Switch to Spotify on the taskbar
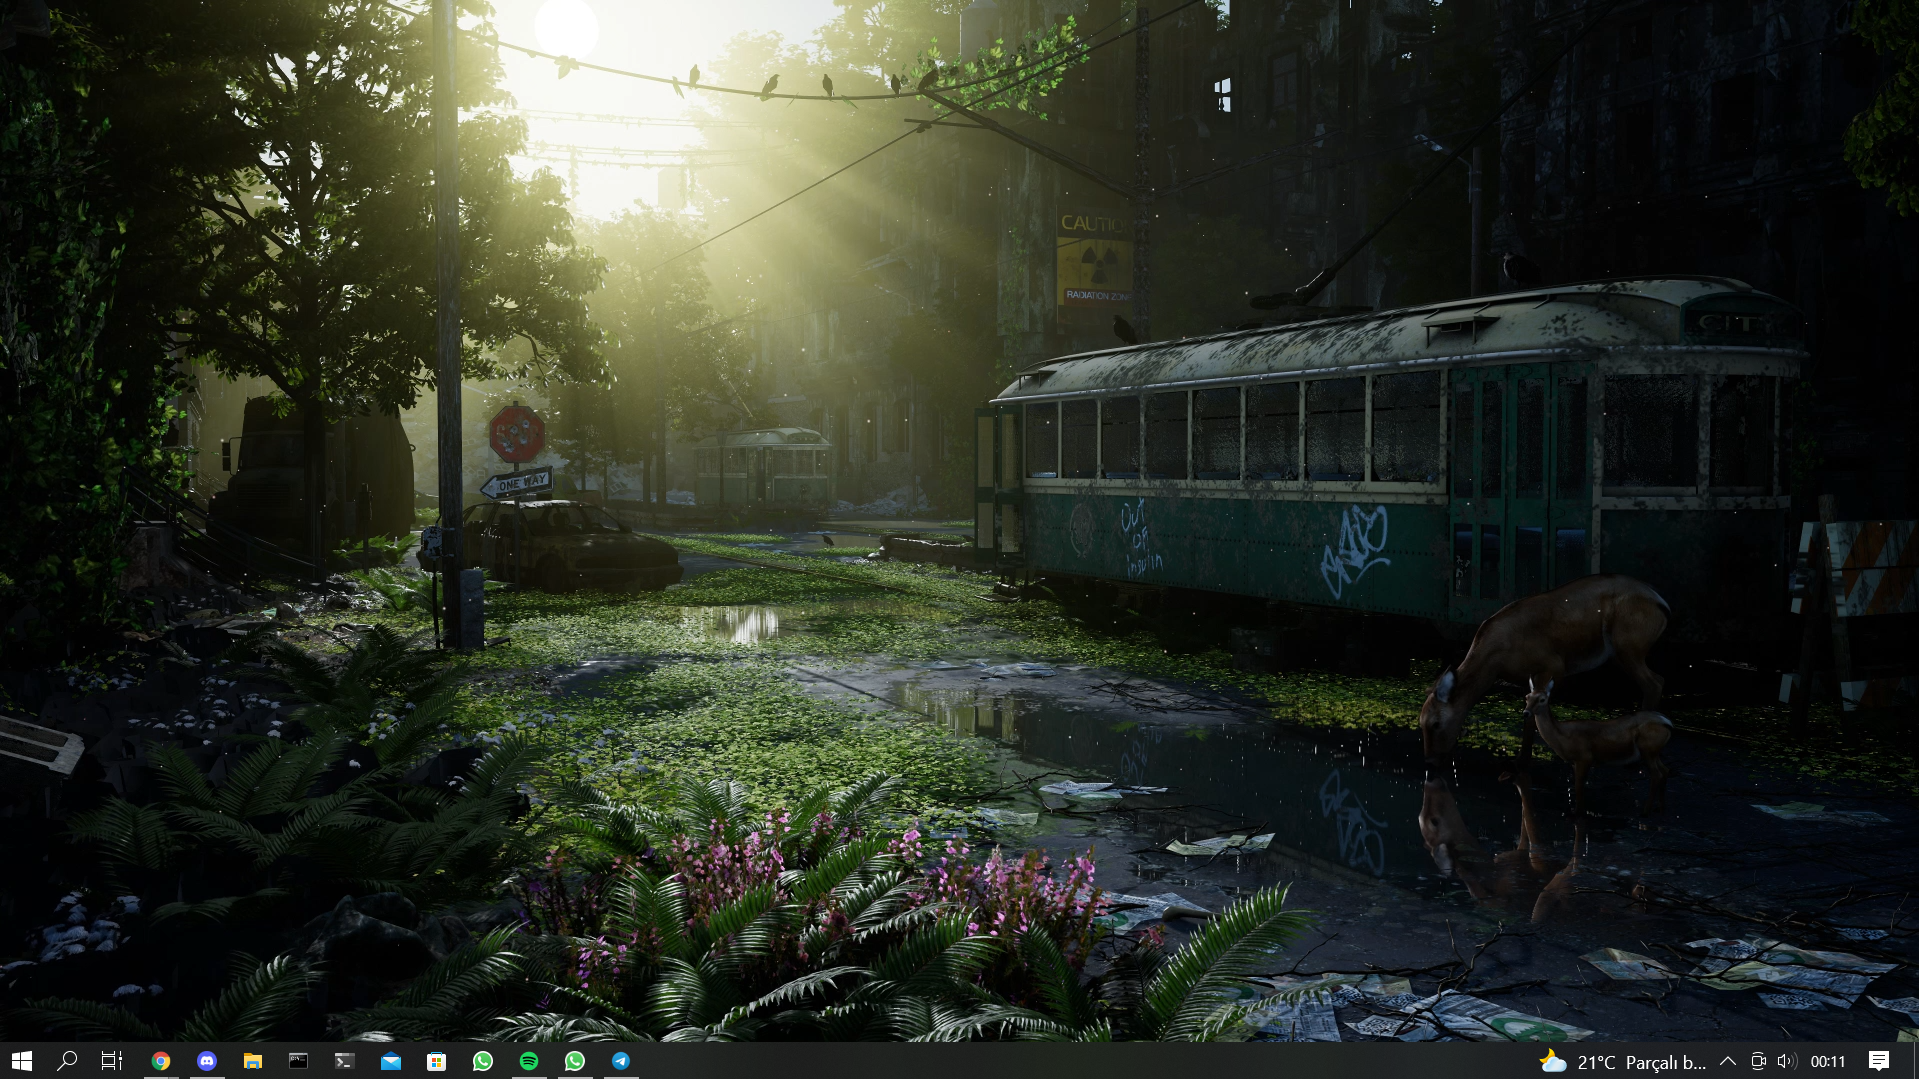 coord(529,1061)
